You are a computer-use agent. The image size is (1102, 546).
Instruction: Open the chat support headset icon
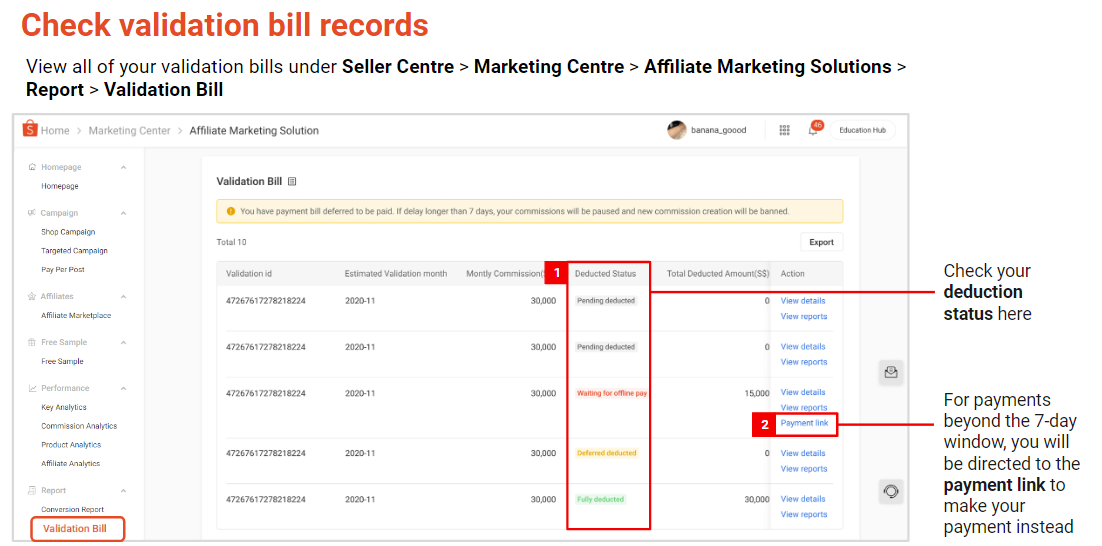coord(890,491)
